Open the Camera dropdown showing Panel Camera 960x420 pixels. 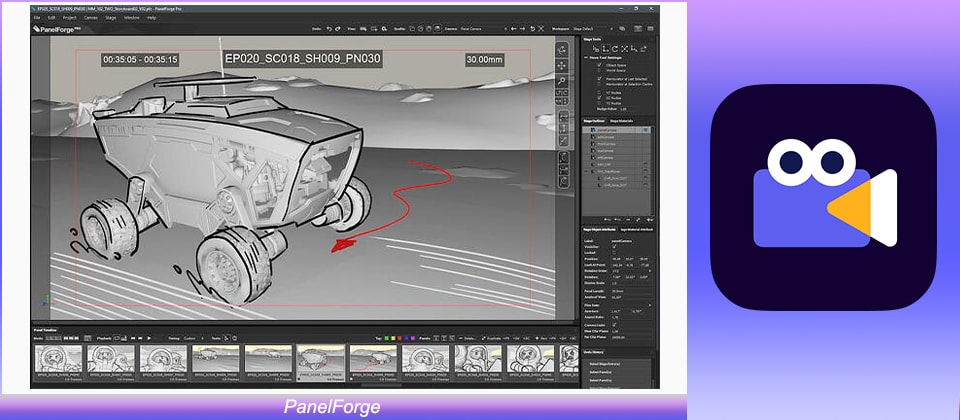484,29
